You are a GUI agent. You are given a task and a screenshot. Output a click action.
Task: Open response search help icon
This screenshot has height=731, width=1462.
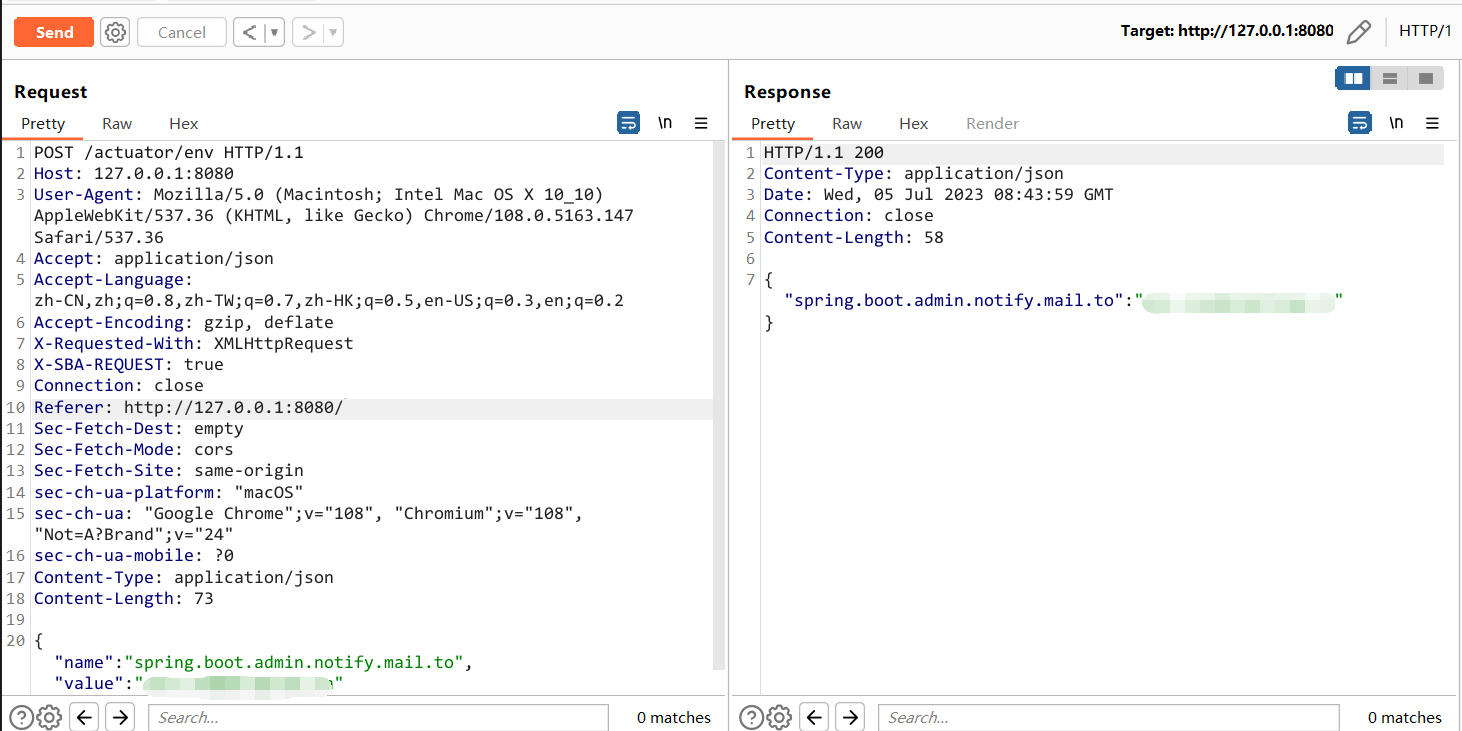751,717
